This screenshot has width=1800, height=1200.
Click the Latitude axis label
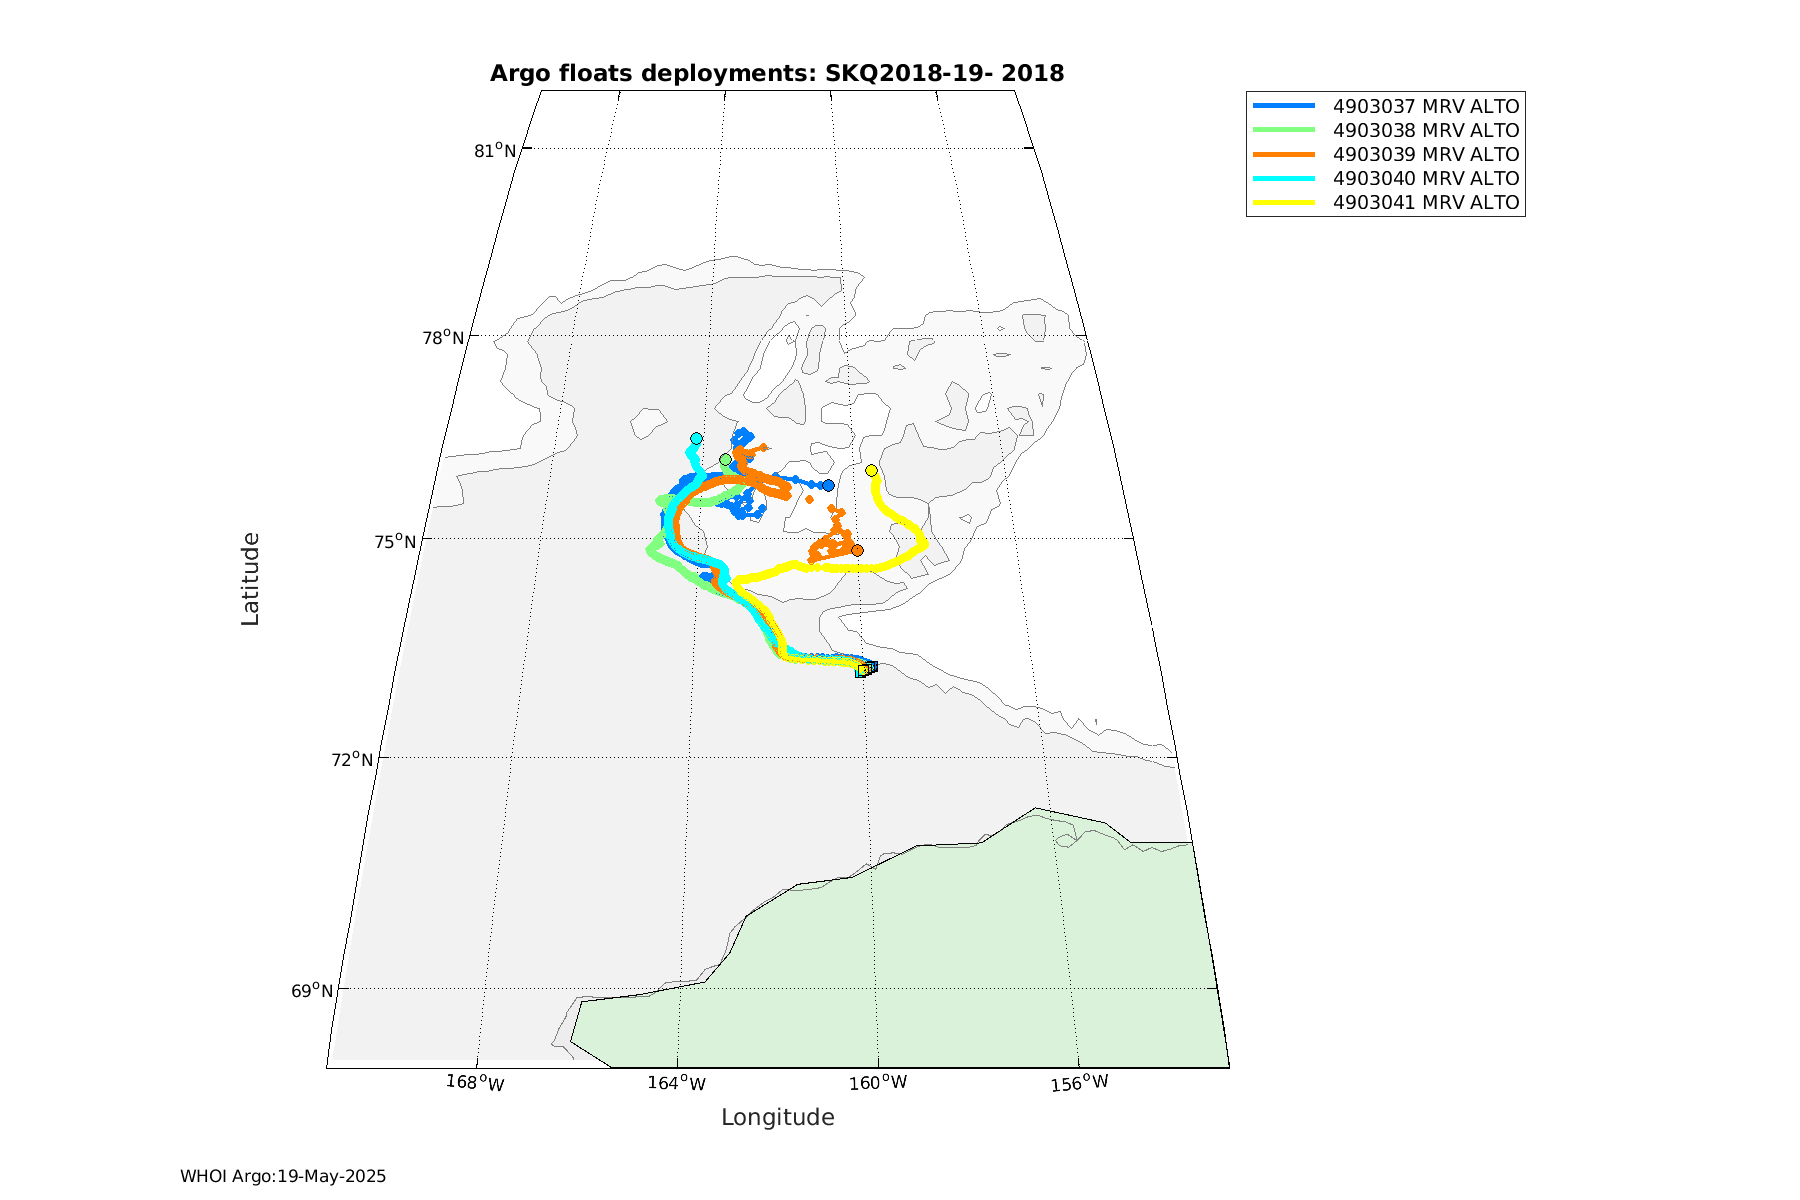(250, 579)
